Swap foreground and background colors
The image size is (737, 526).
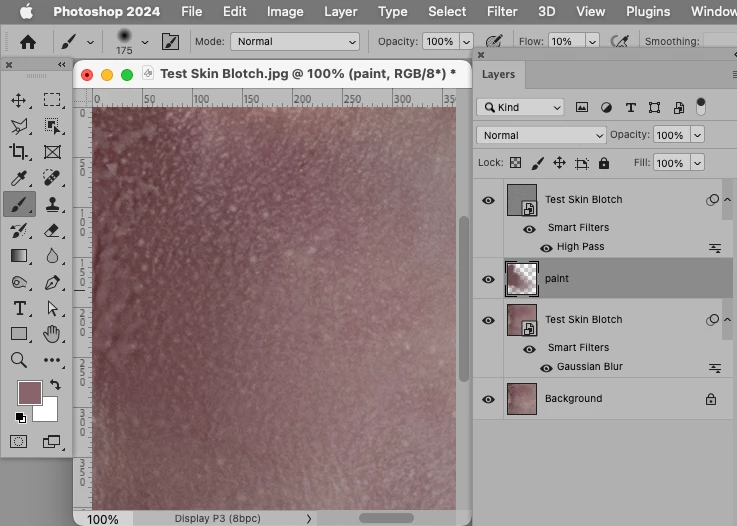pos(55,385)
